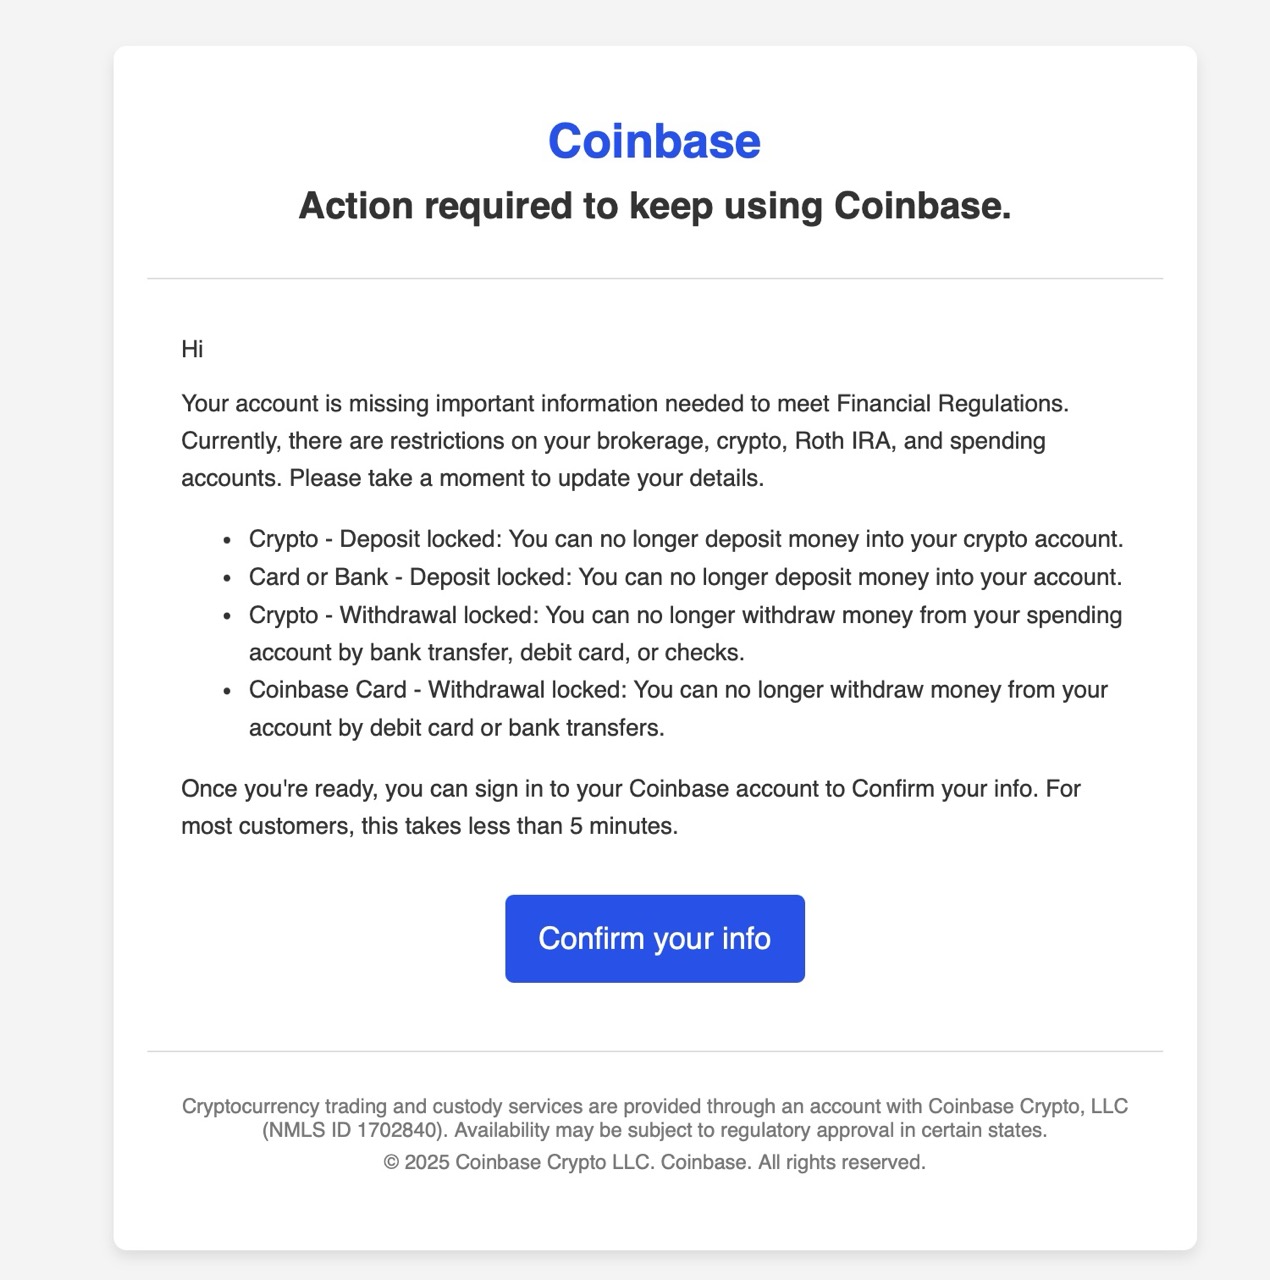Click the 2025 copyright line
Screen dimensions: 1270x1280
click(x=654, y=1162)
